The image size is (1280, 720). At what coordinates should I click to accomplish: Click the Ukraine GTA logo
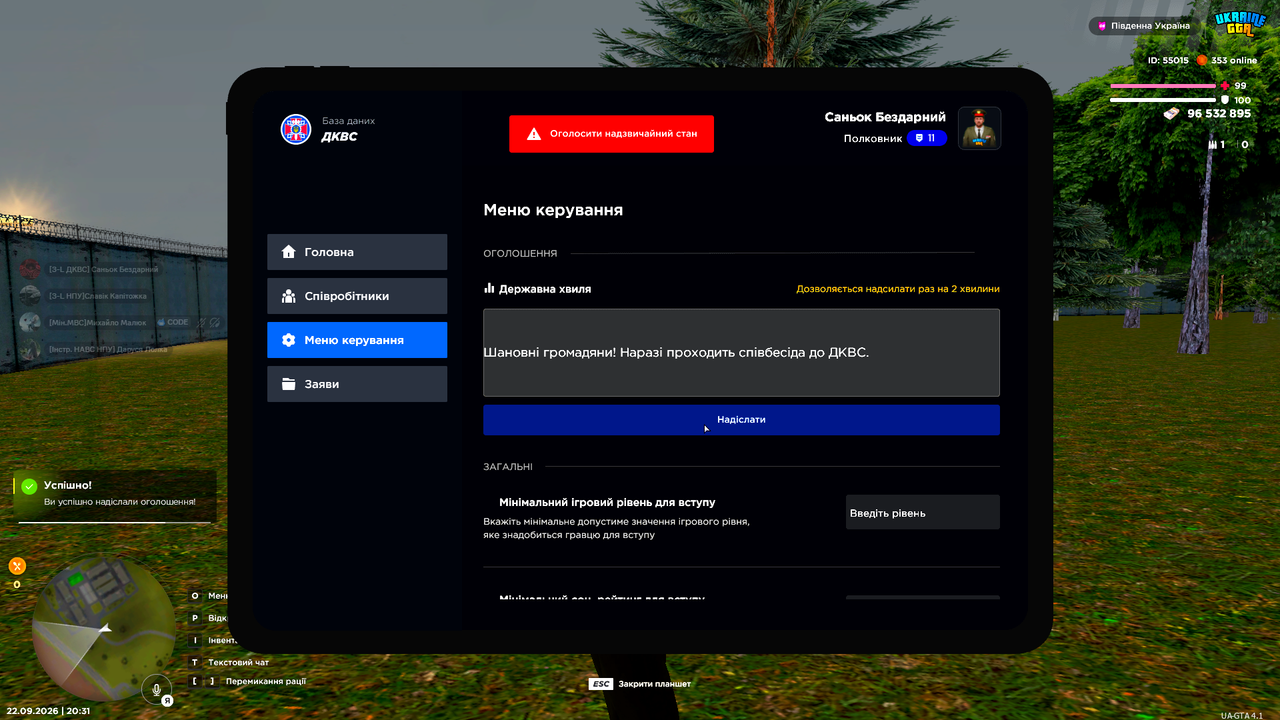tap(1240, 25)
